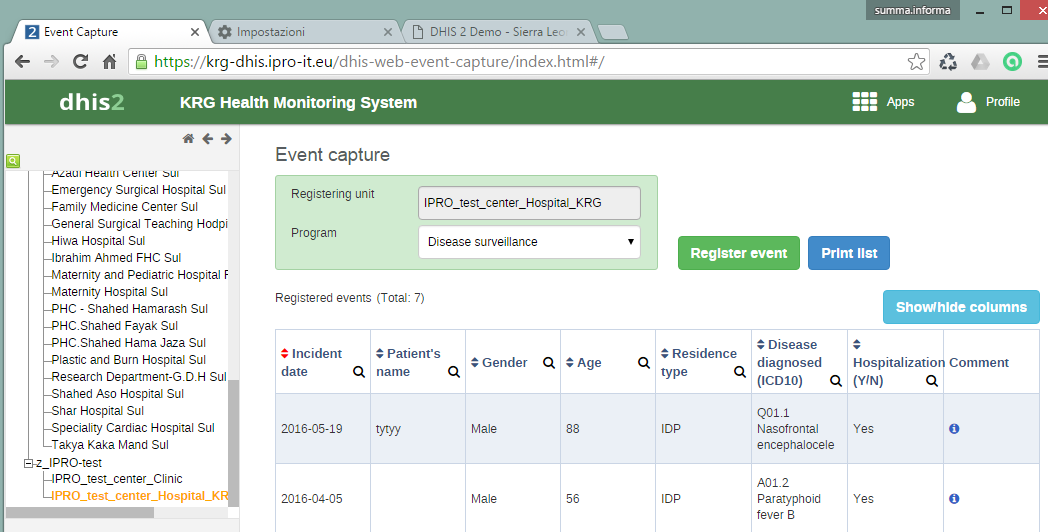Click the Print list button
The width and height of the screenshot is (1048, 532).
(848, 253)
